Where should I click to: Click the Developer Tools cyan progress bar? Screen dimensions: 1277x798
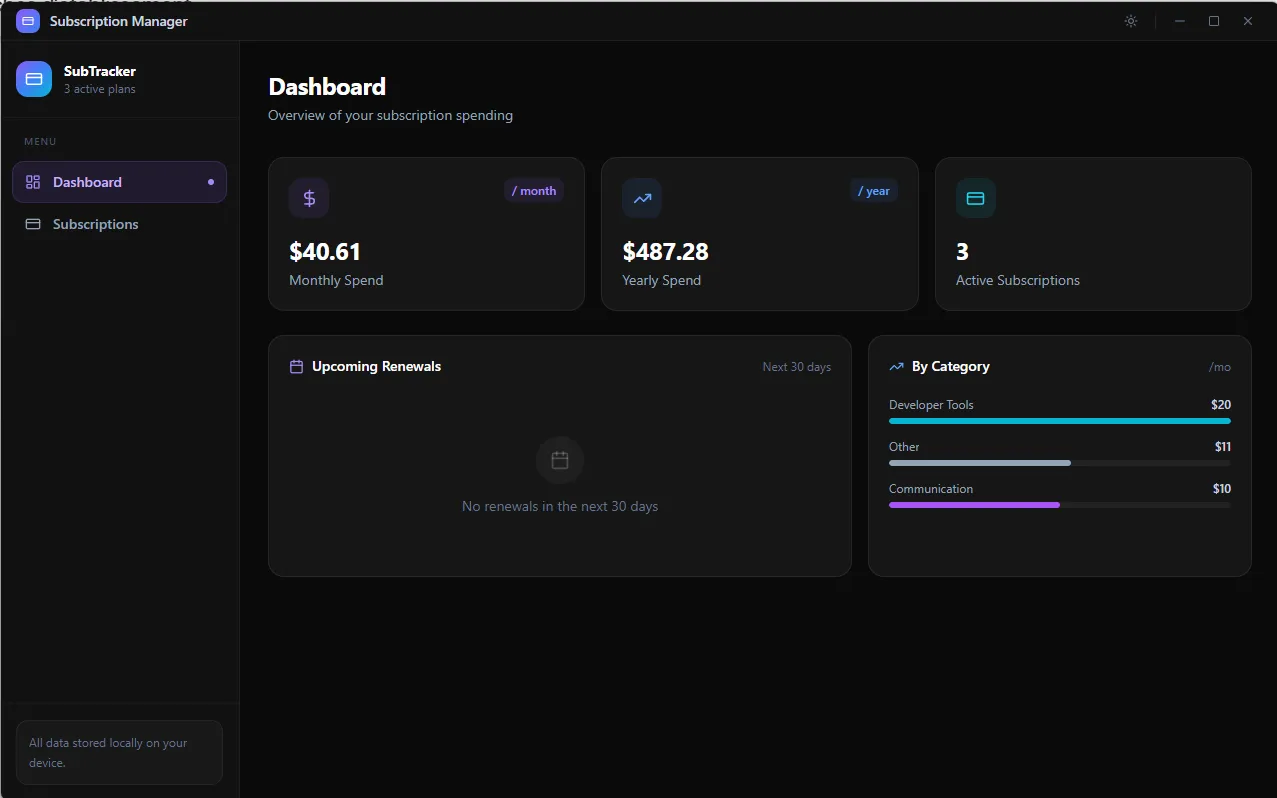coord(1060,421)
